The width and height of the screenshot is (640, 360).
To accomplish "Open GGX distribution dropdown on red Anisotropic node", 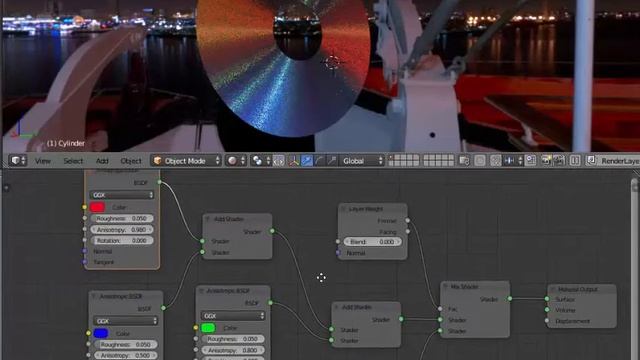I will 122,195.
